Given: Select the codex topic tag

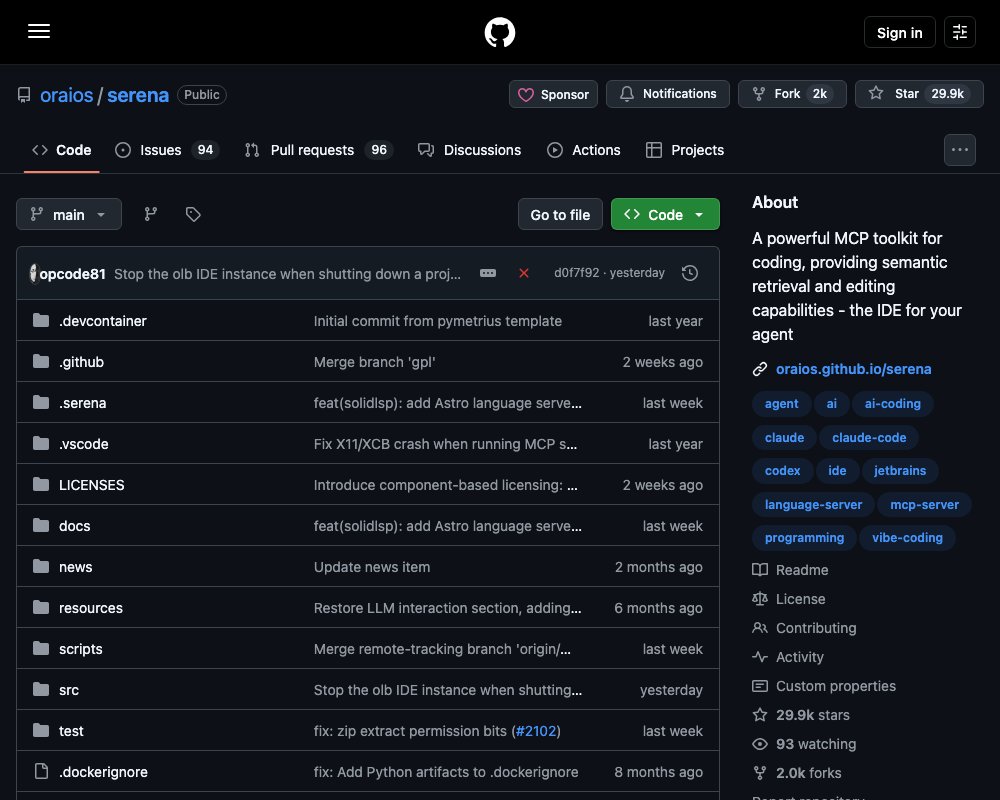Looking at the screenshot, I should click(x=783, y=471).
